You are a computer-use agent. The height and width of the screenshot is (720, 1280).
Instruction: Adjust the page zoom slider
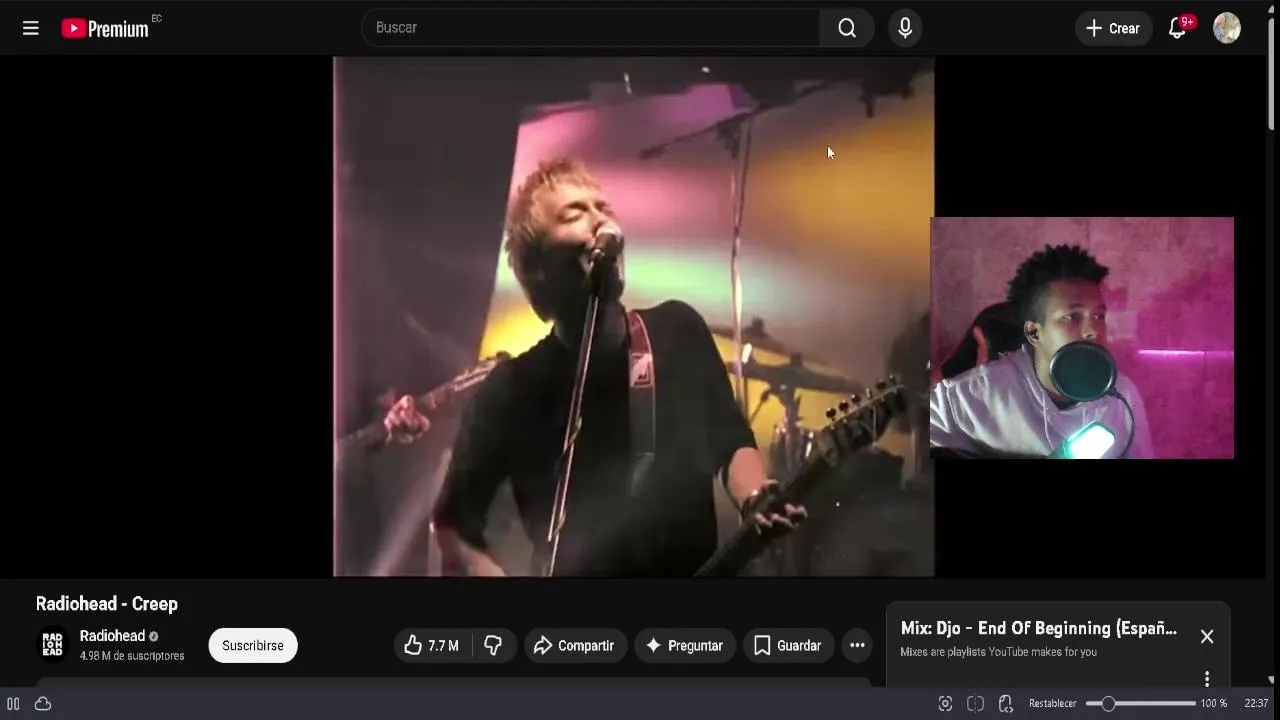[x=1141, y=704]
